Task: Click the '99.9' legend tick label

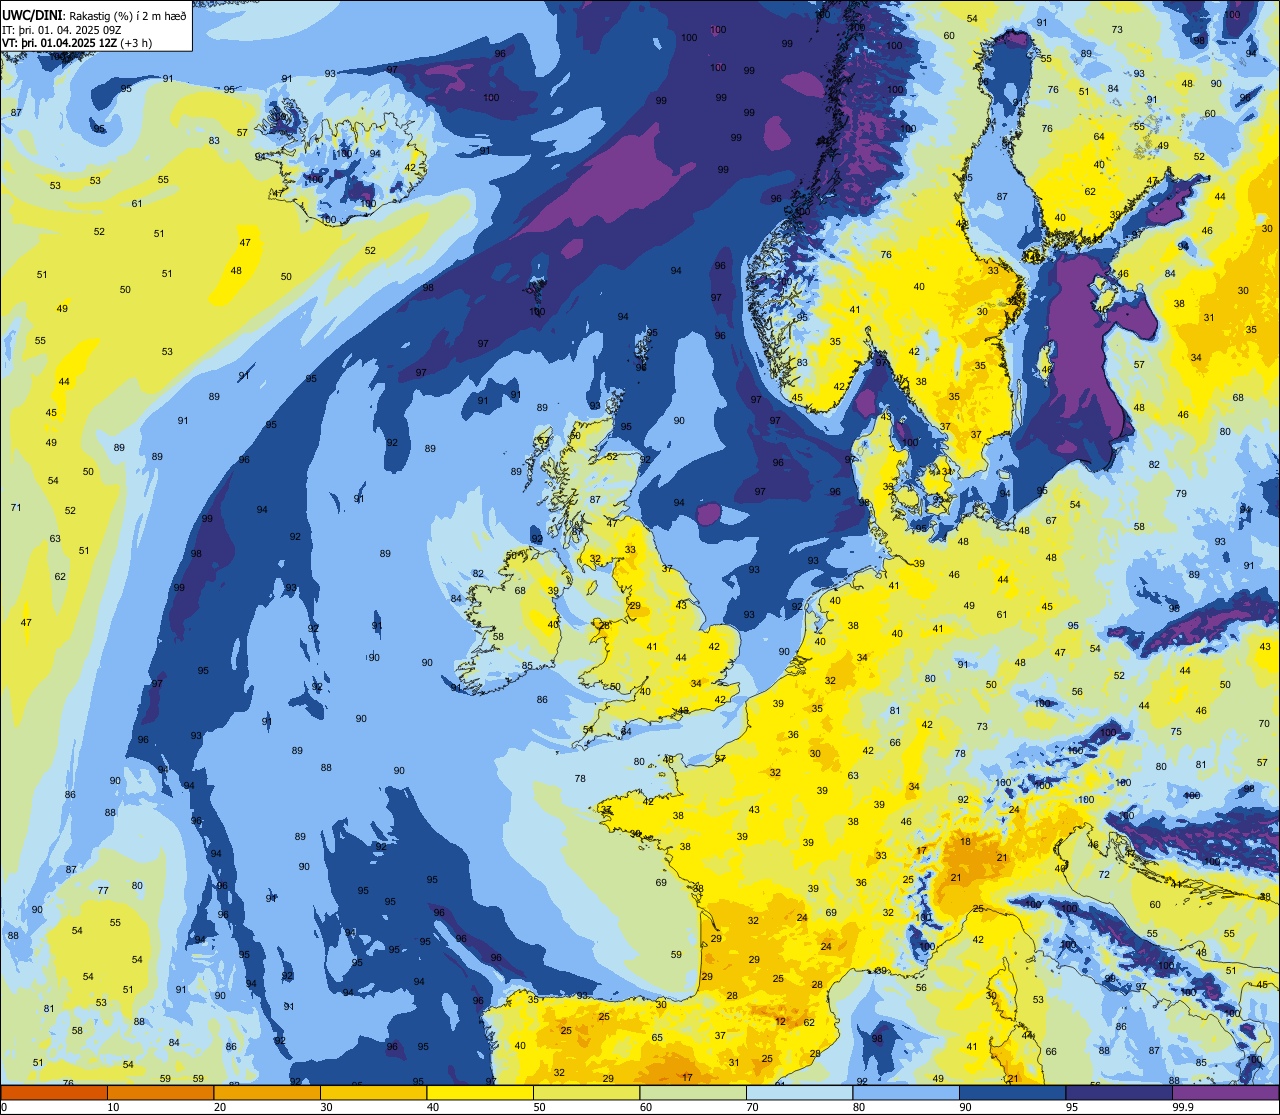Action: pos(1184,1107)
